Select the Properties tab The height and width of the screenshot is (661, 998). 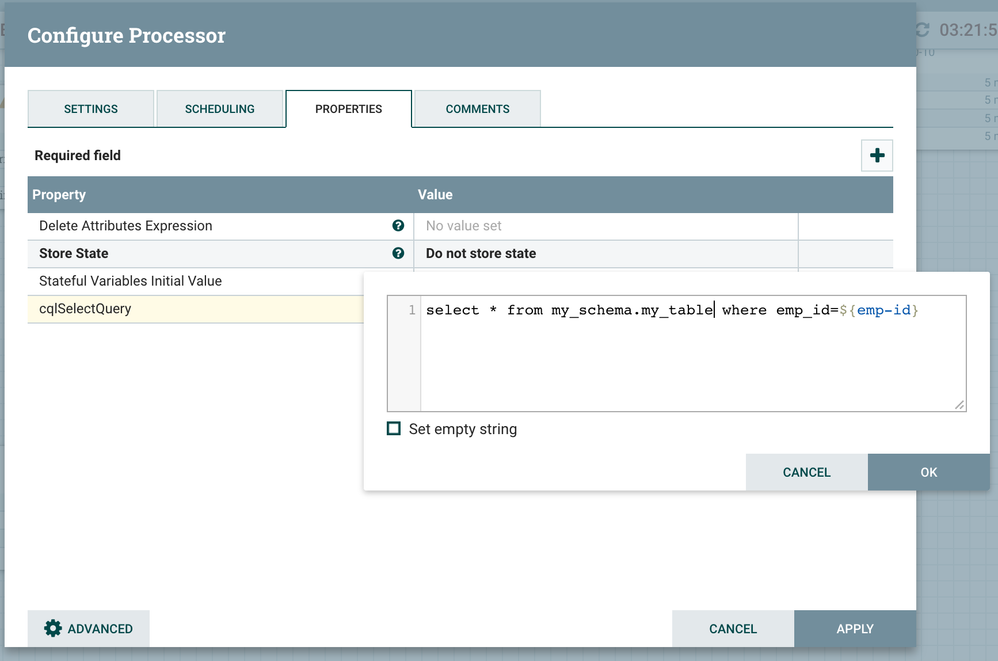click(349, 109)
